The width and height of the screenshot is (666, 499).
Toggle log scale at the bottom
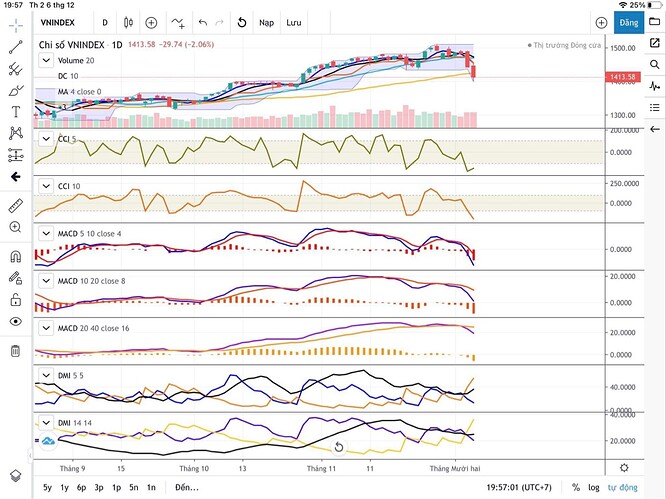[594, 486]
